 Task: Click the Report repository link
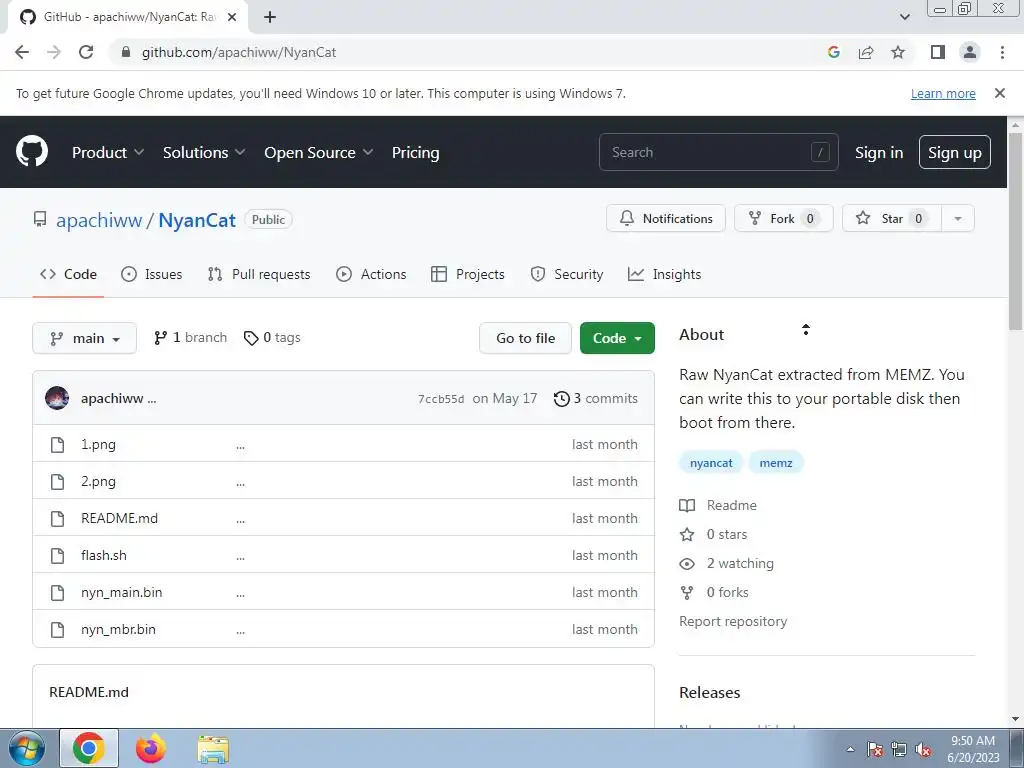733,621
